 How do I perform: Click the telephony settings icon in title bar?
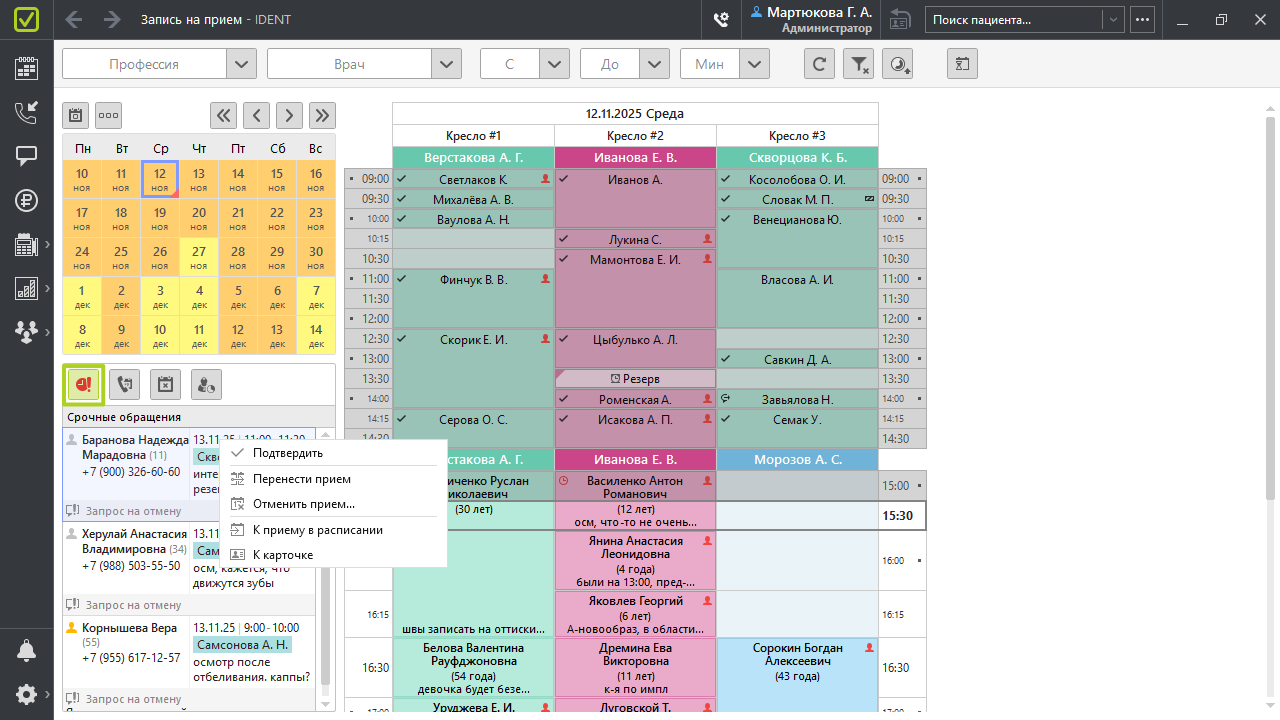721,19
